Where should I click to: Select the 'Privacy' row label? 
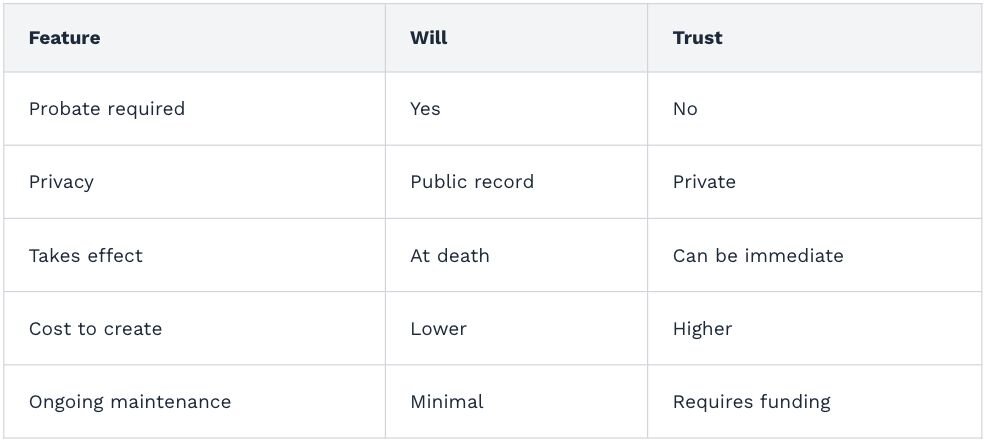(61, 182)
